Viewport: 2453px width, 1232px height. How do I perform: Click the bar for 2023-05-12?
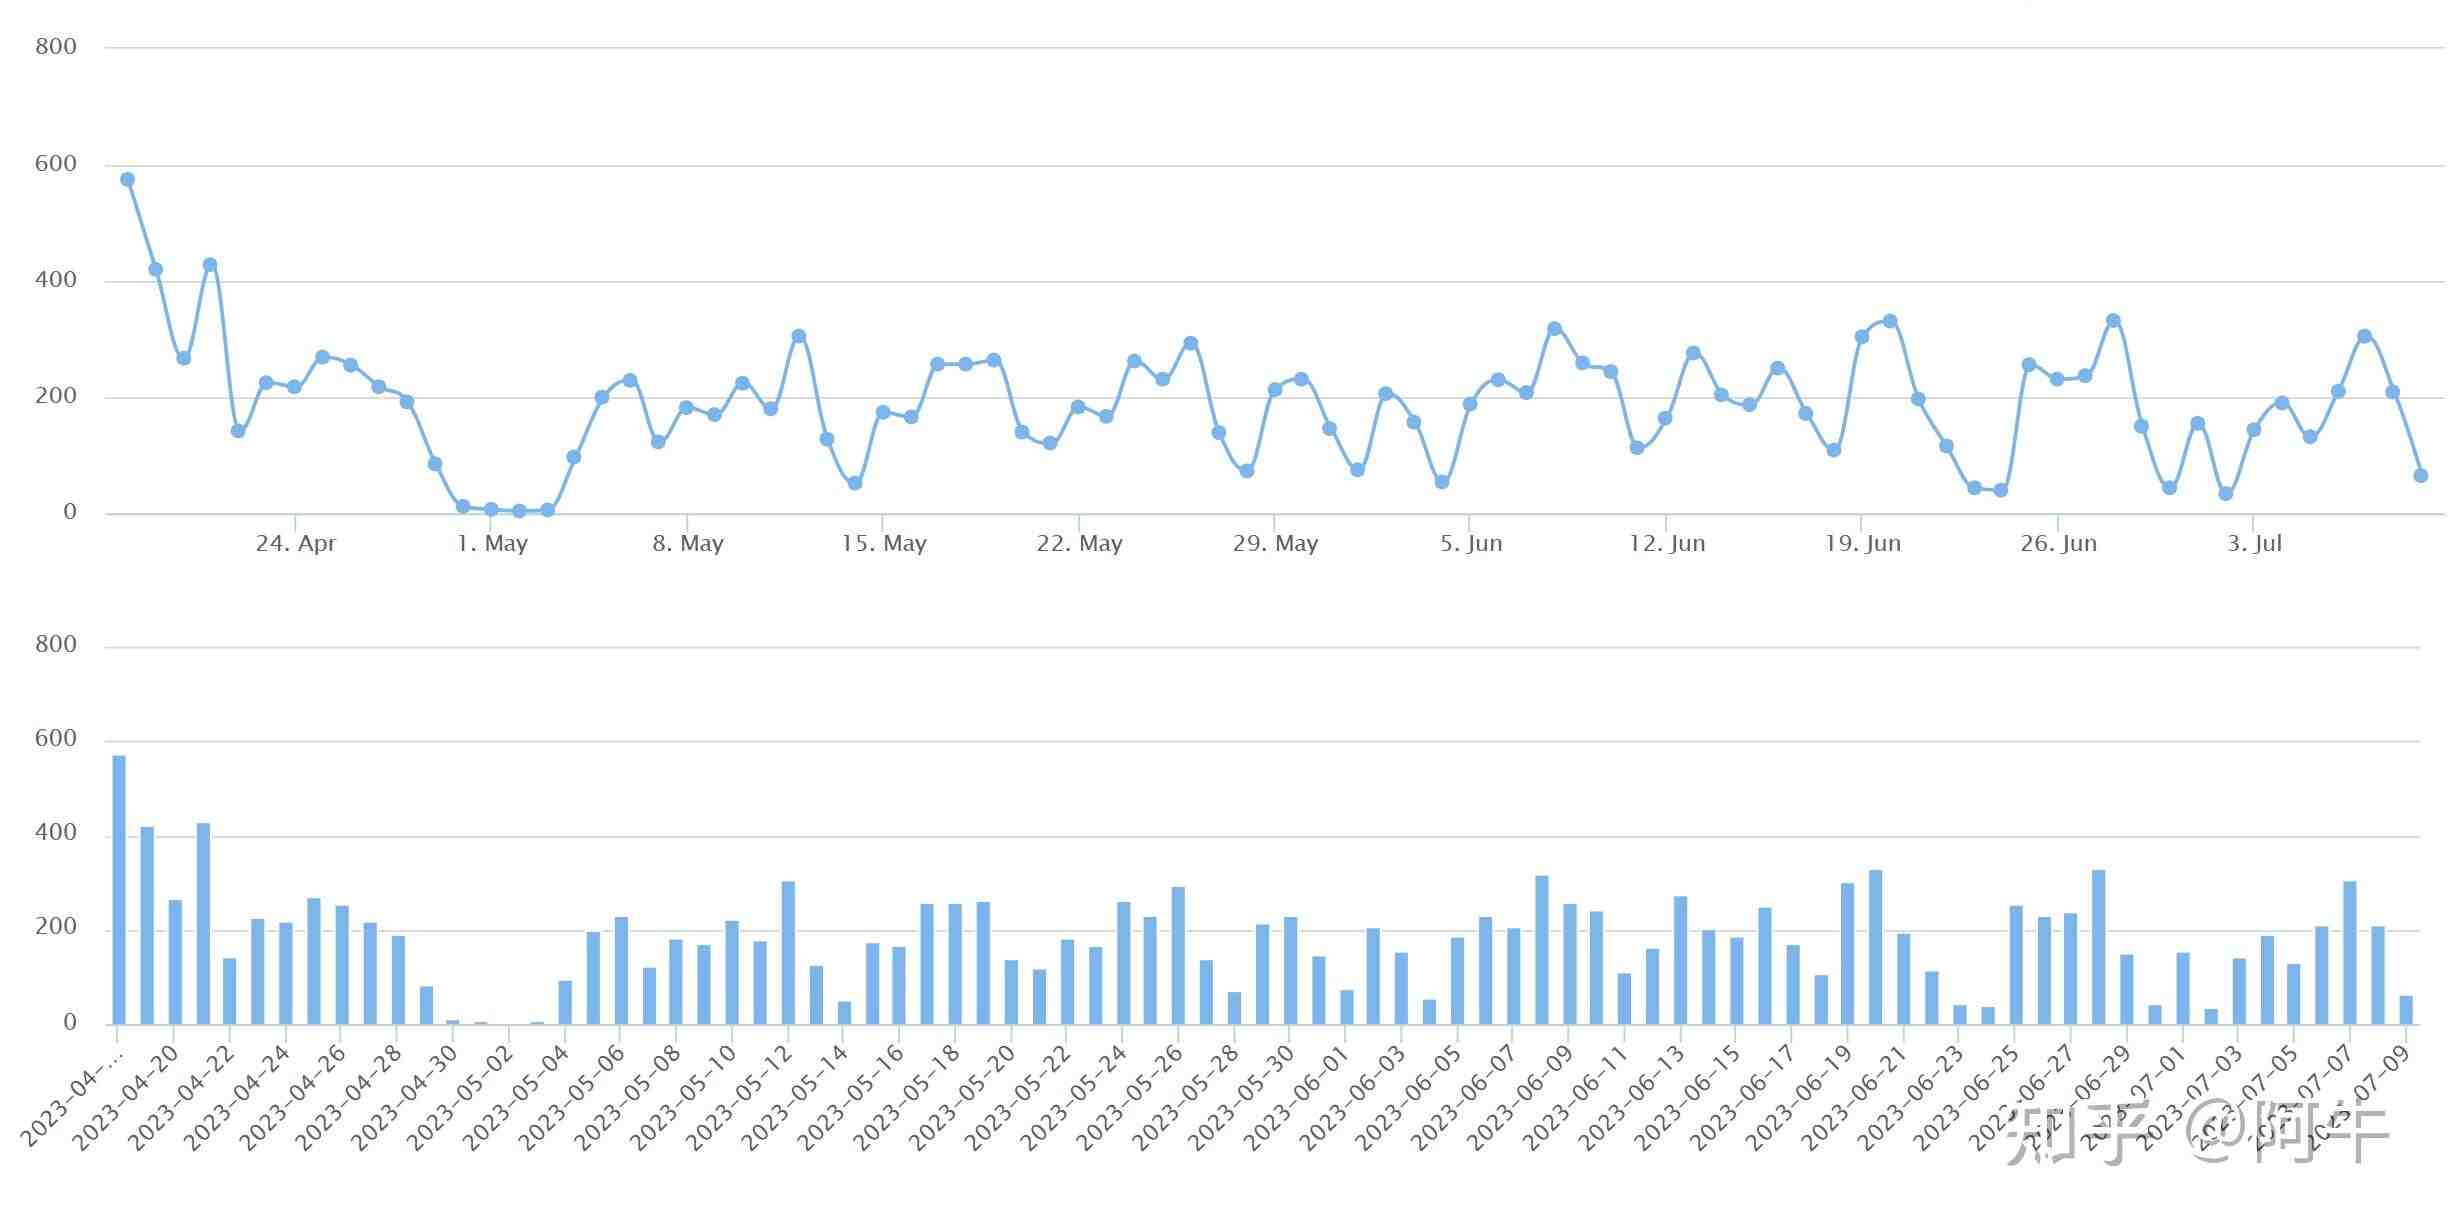[x=788, y=952]
